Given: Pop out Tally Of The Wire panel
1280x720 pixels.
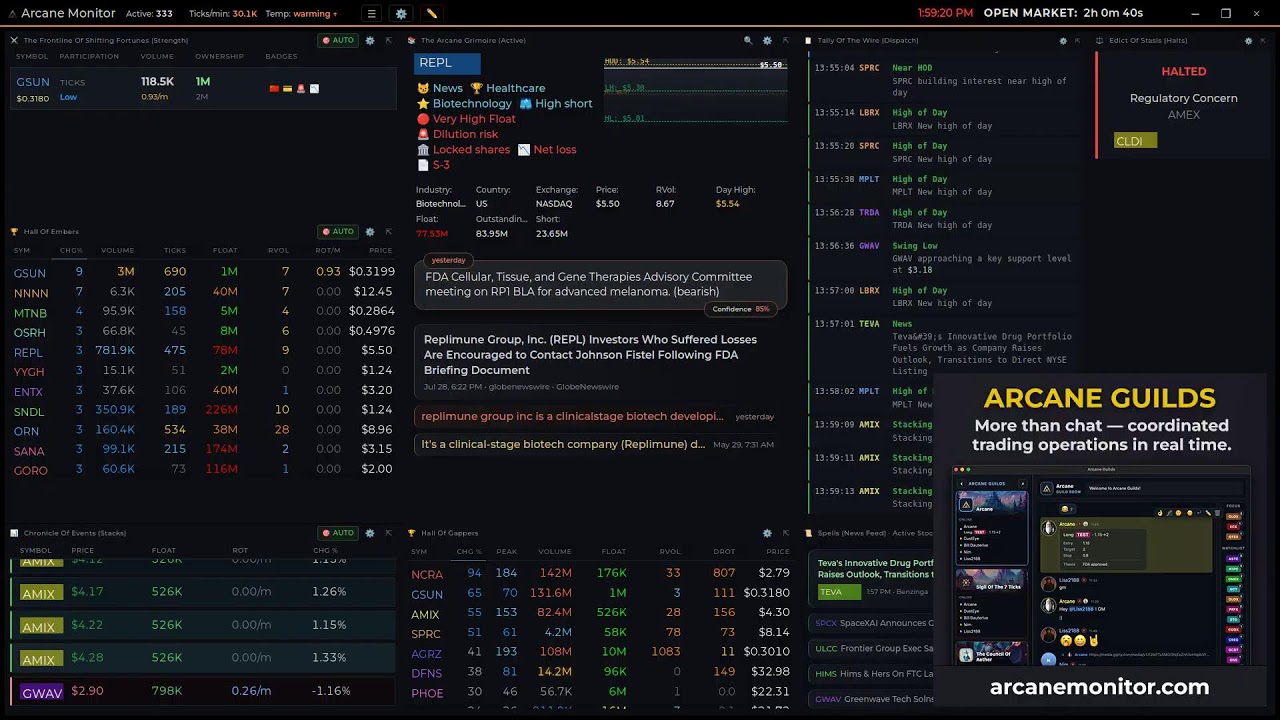Looking at the screenshot, I should tap(1077, 40).
